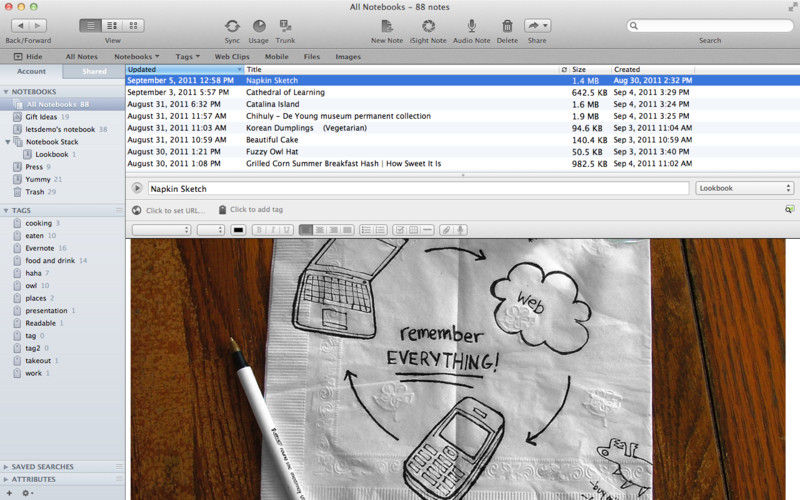This screenshot has width=800, height=500.
Task: Align text left
Action: coord(306,230)
